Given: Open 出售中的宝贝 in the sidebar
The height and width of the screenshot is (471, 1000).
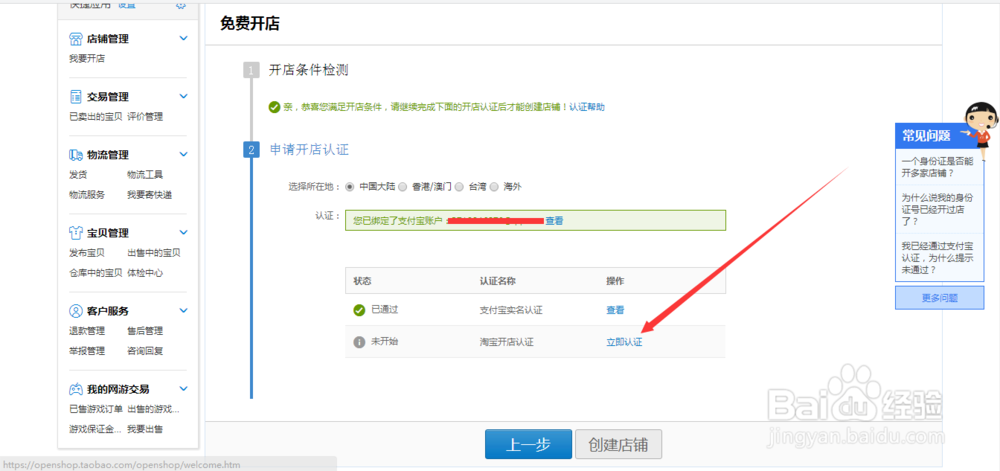Looking at the screenshot, I should click(154, 253).
